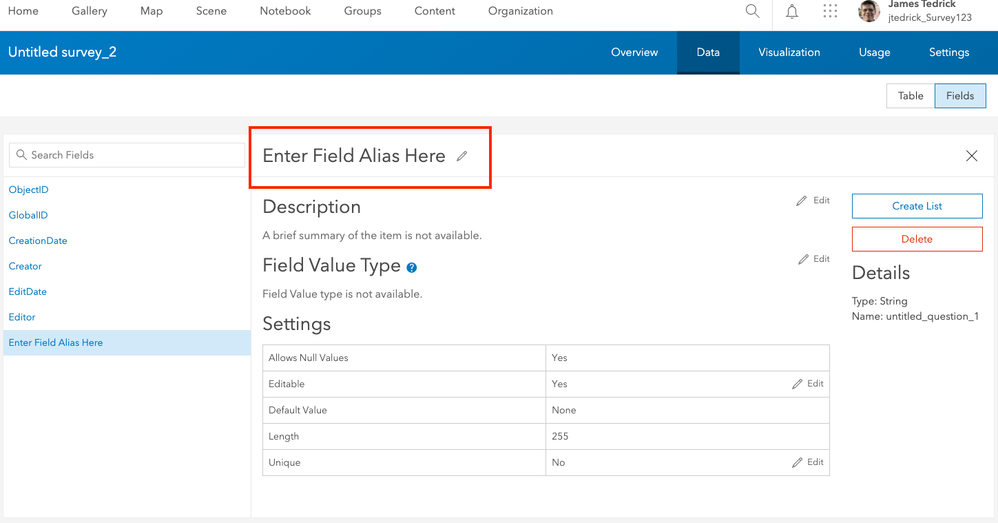Click James Tedrick profile avatar

pyautogui.click(x=869, y=11)
